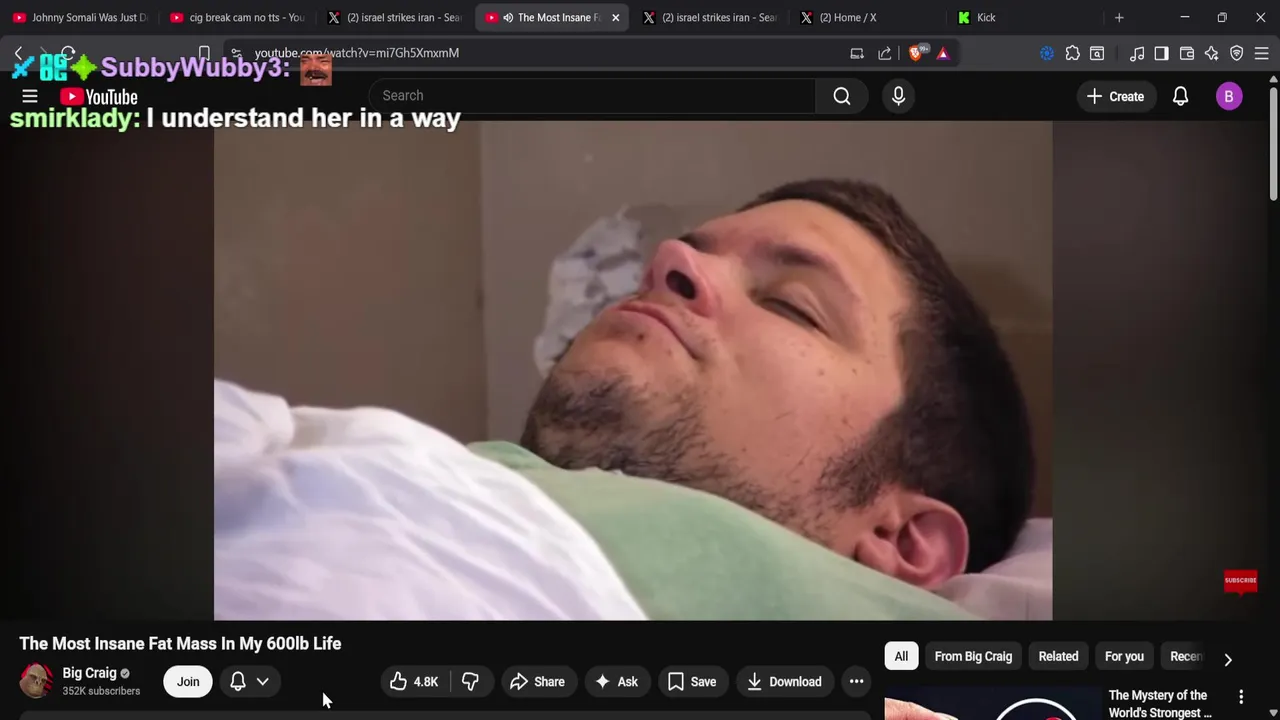Screen dimensions: 1280x720
Task: Open the music note playlist icon
Action: pos(1137,53)
